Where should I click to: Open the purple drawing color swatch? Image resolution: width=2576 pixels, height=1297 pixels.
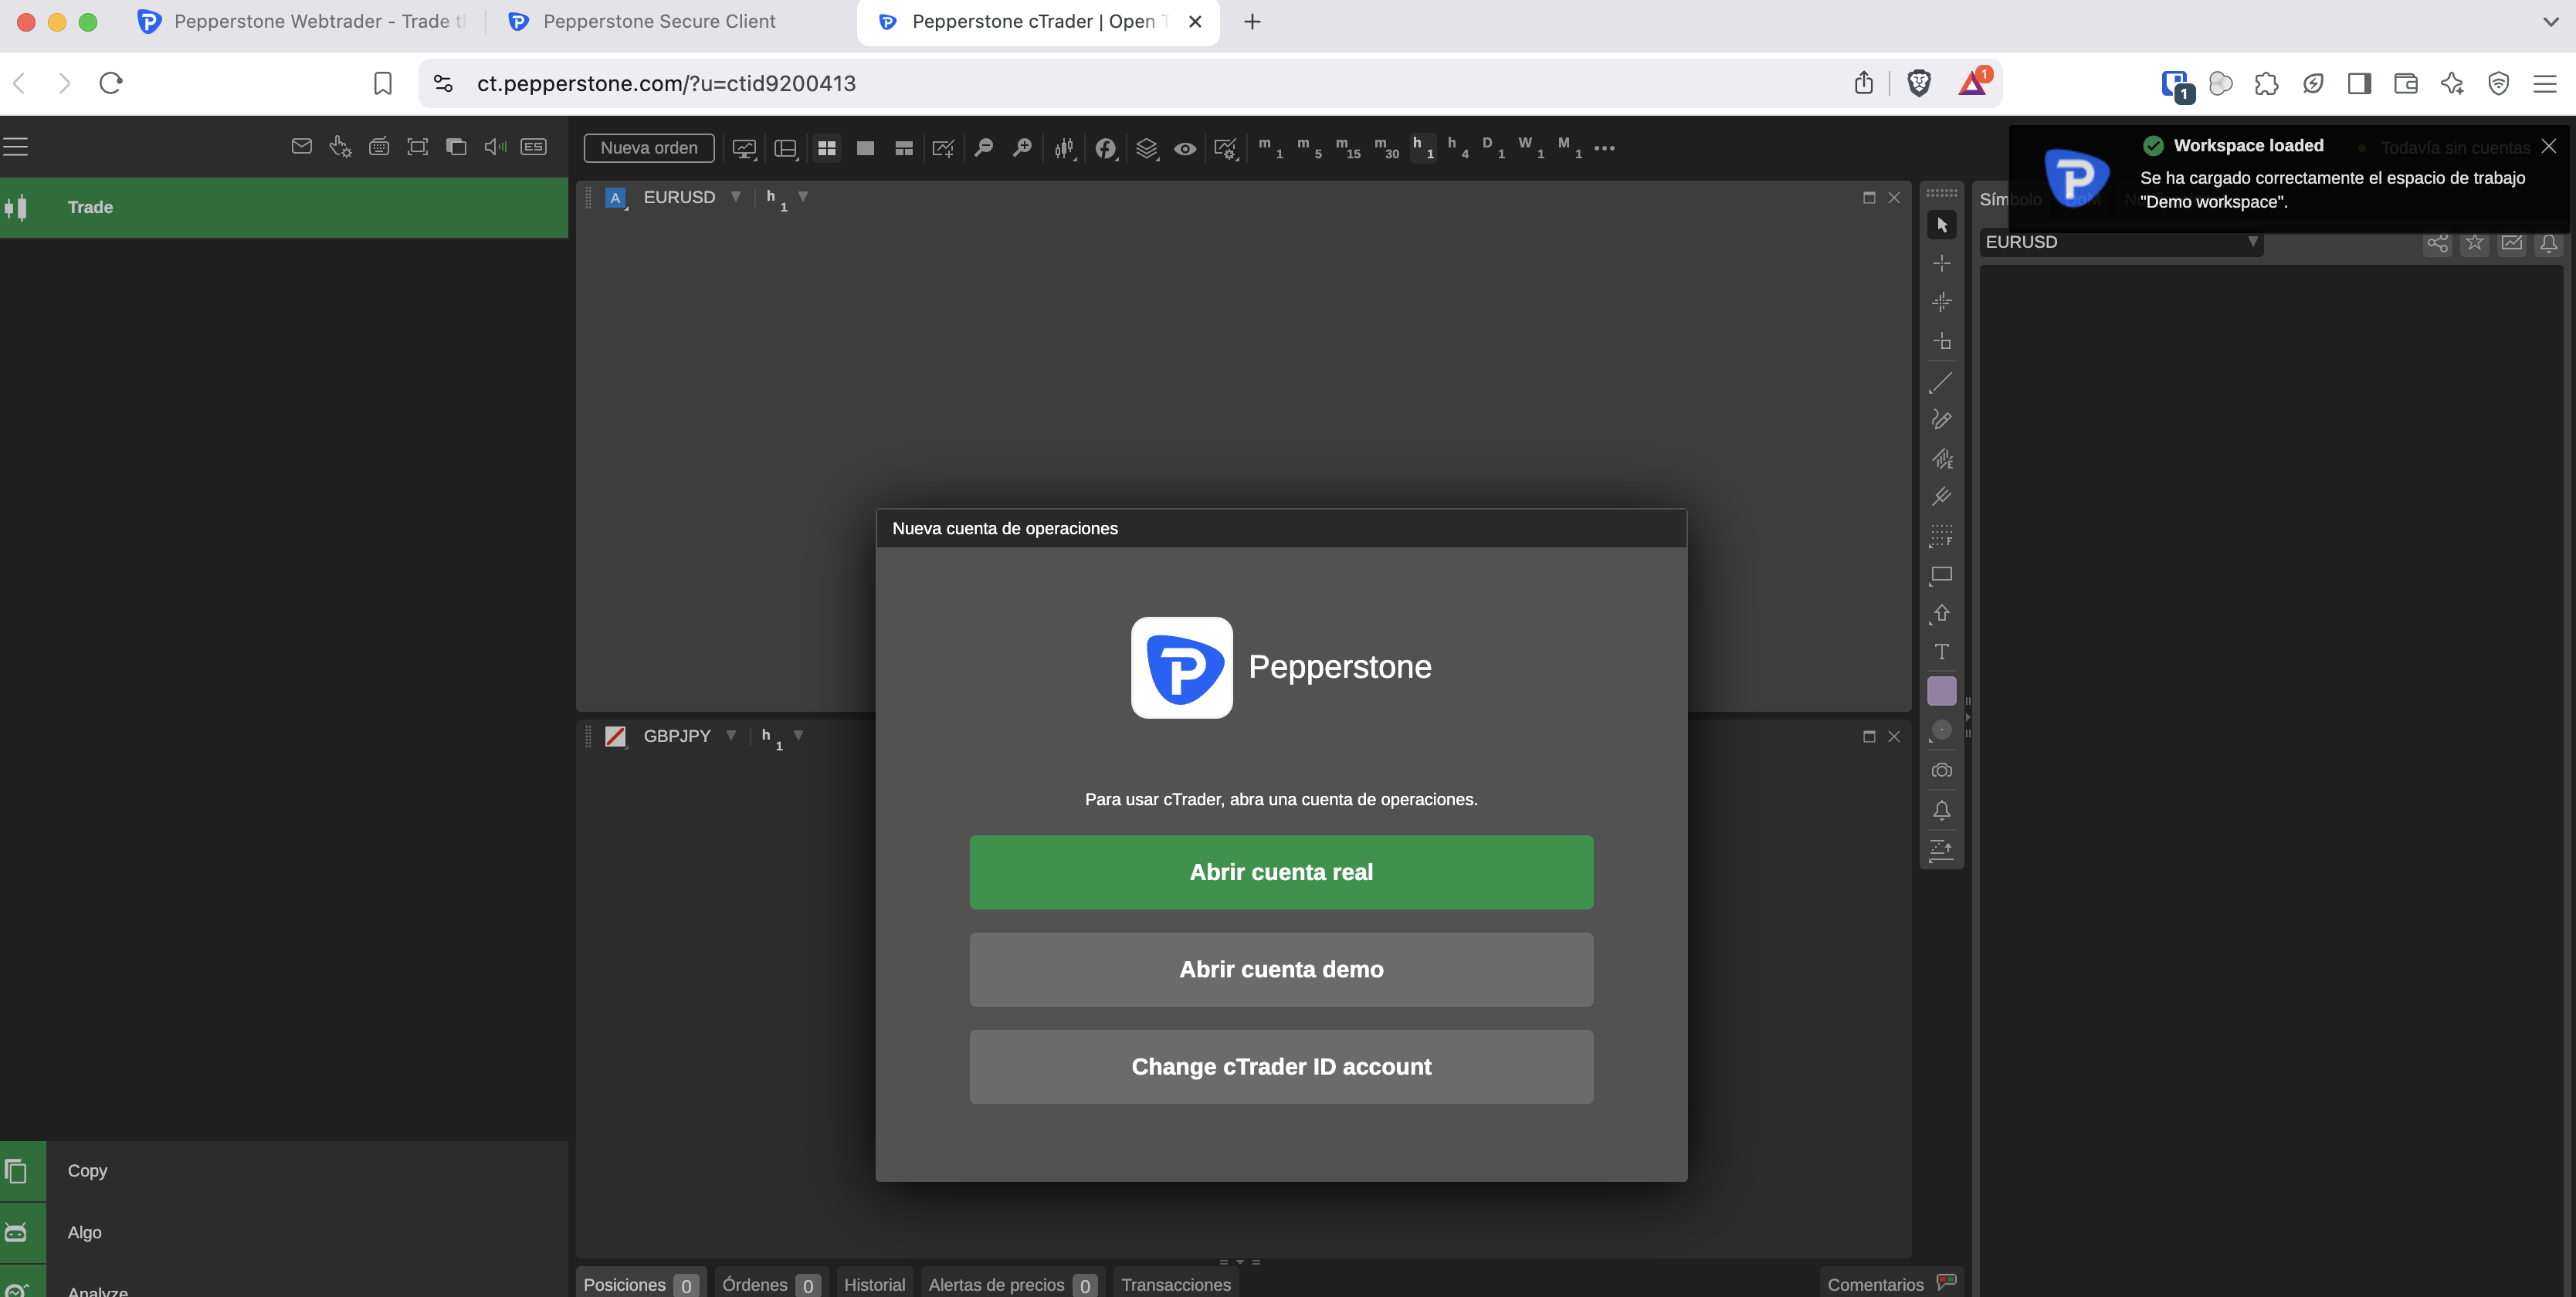[x=1941, y=691]
